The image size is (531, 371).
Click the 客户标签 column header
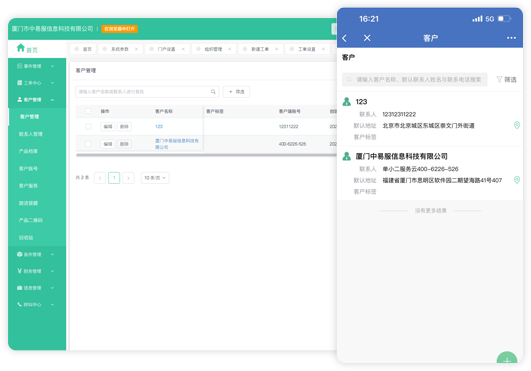(215, 111)
